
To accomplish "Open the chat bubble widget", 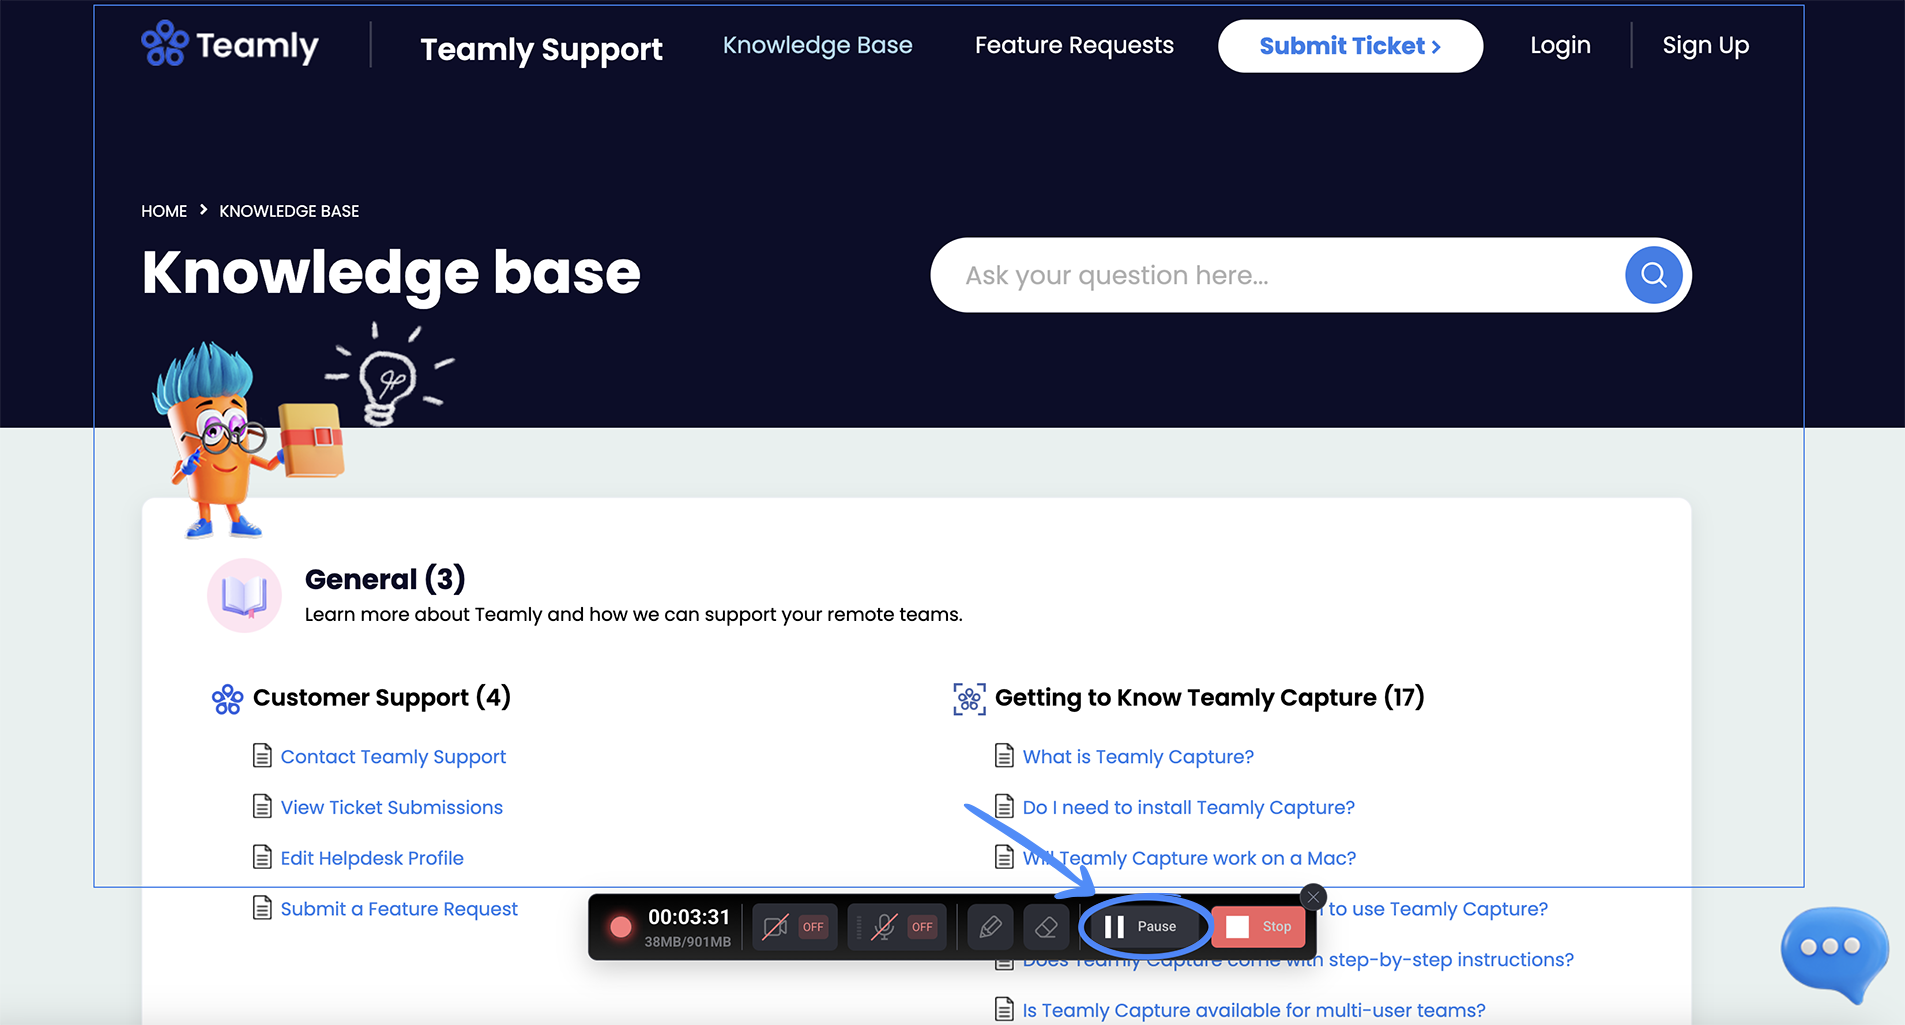I will coord(1833,949).
